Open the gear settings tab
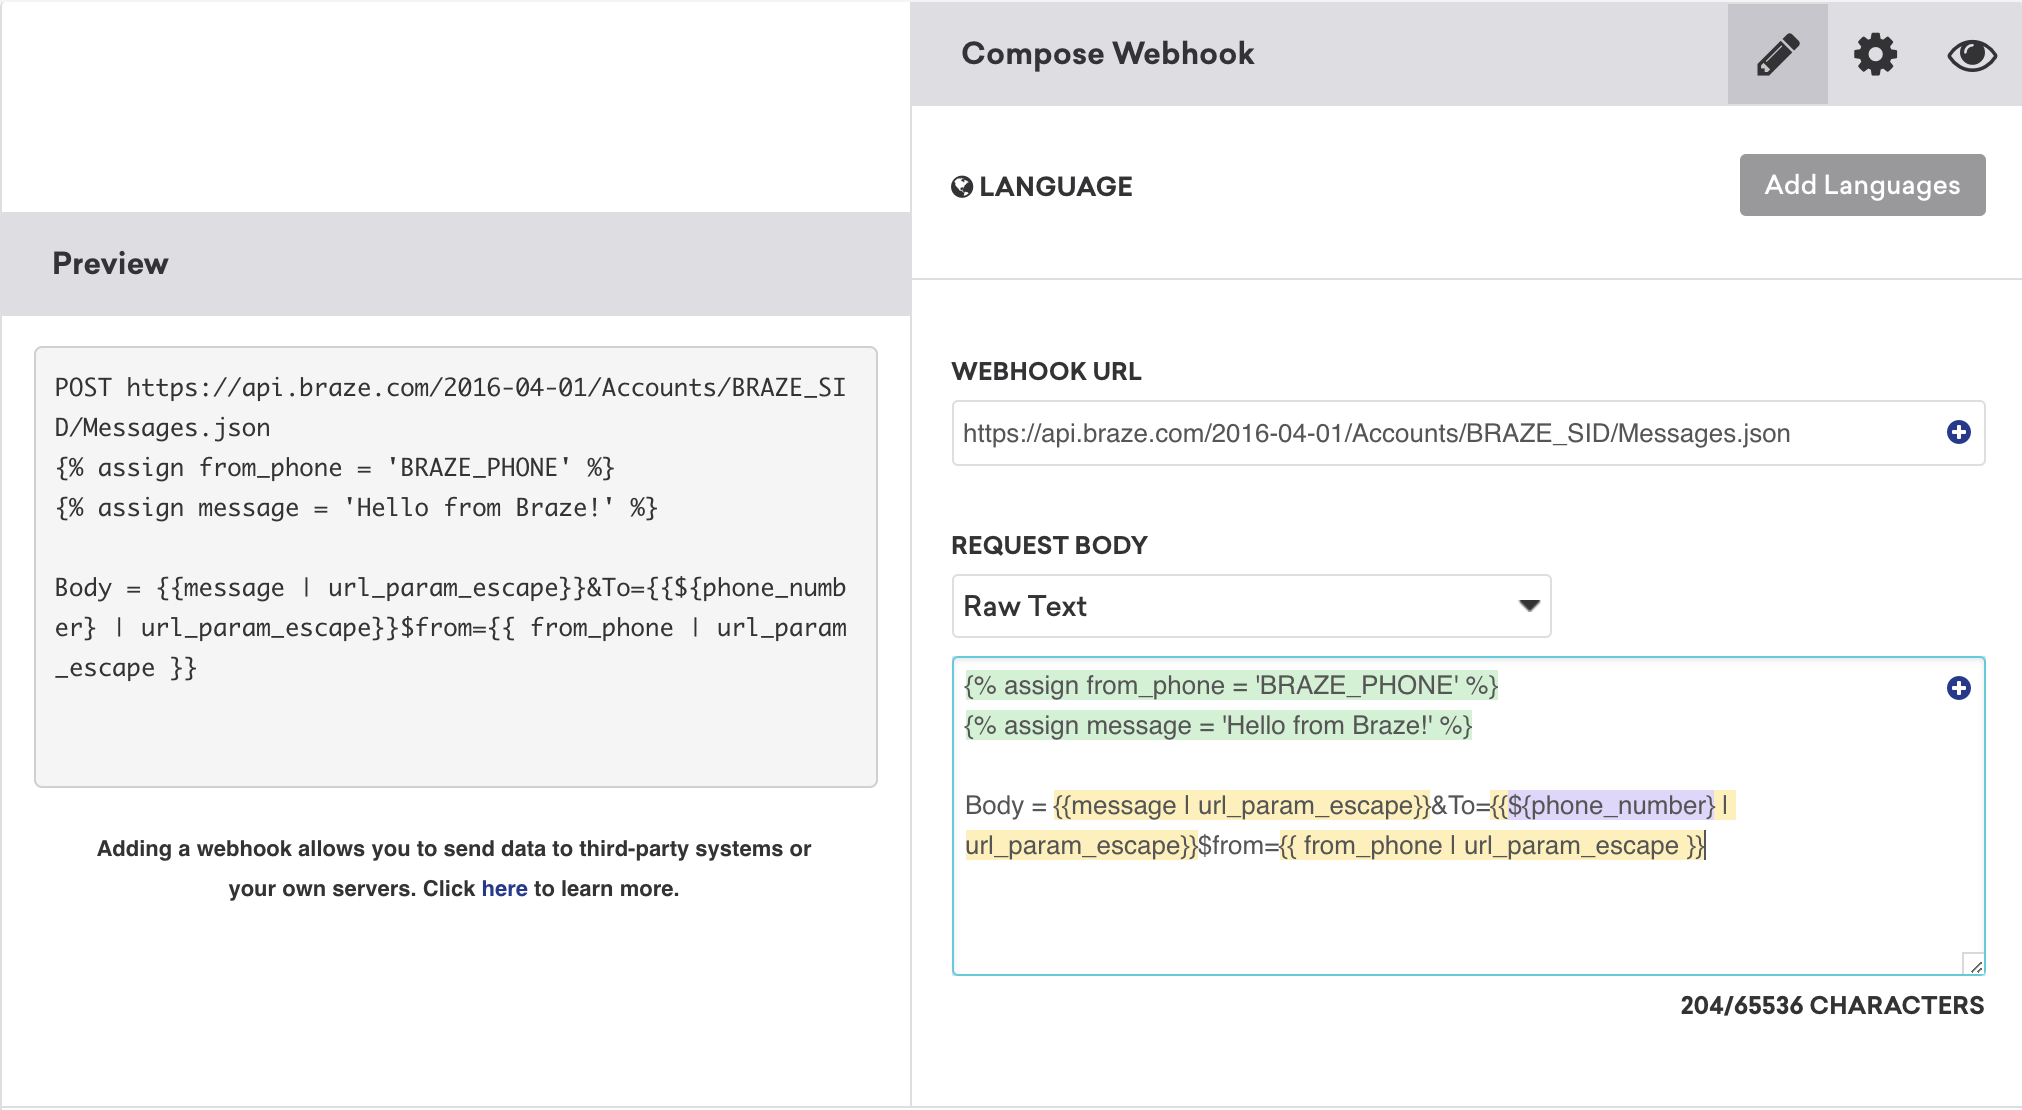 (1875, 54)
